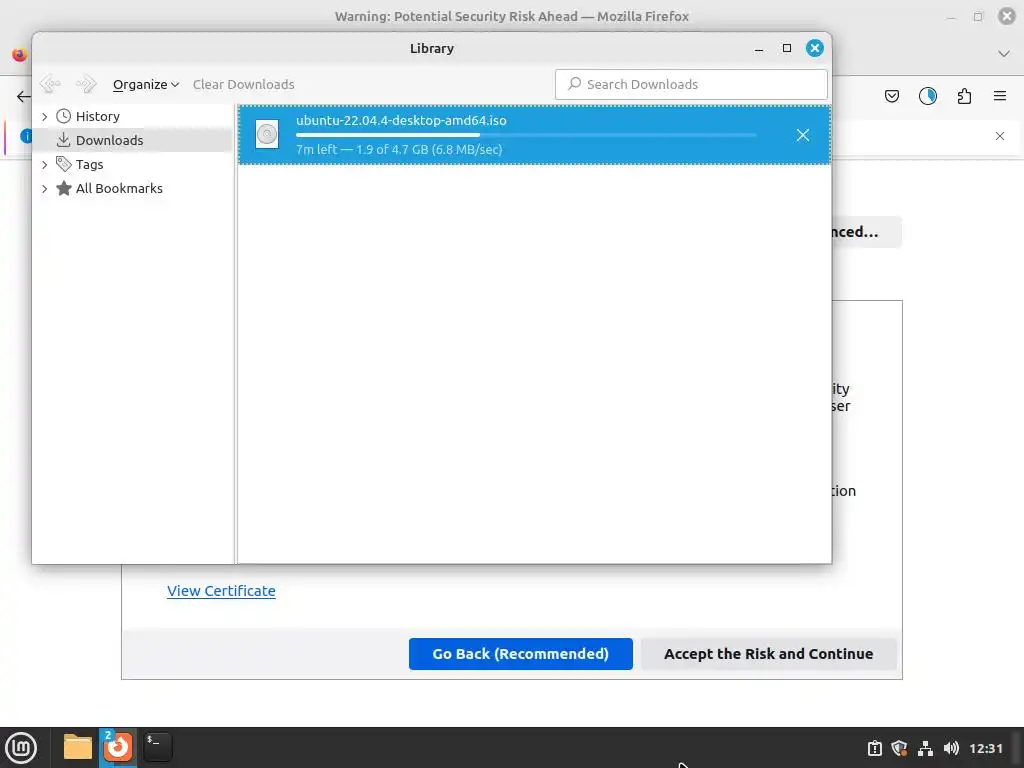The width and height of the screenshot is (1024, 768).
Task: Click the Tags label icon
Action: click(x=63, y=164)
